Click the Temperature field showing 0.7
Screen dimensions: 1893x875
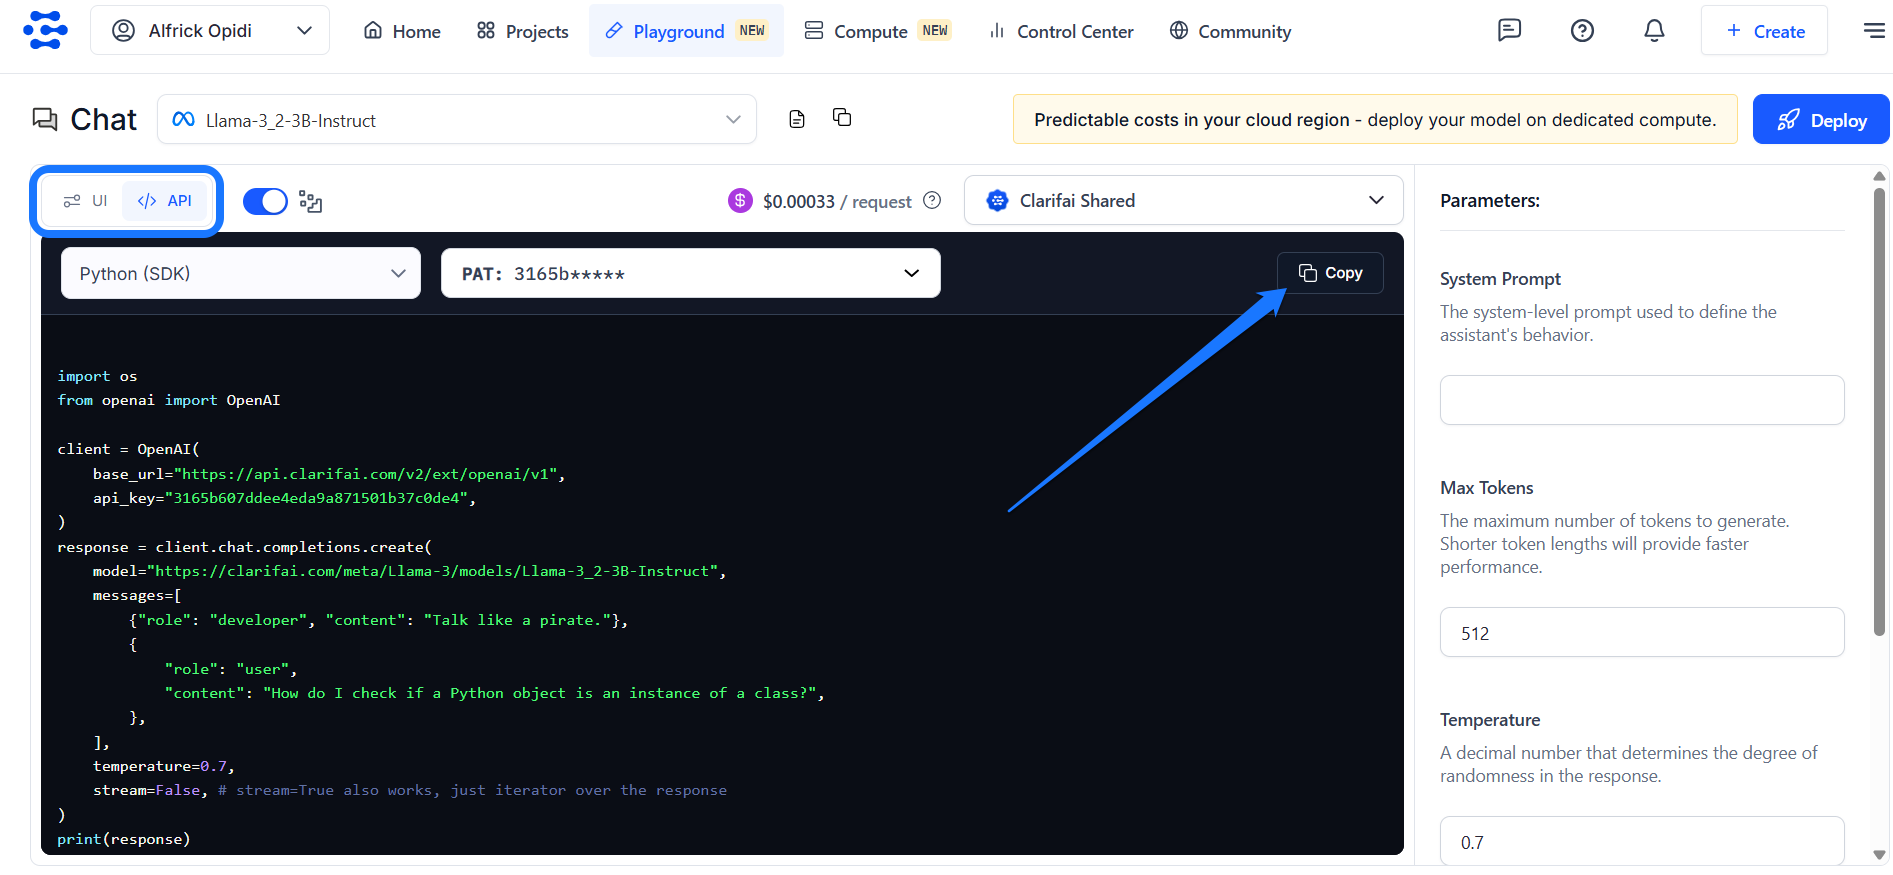point(1642,841)
